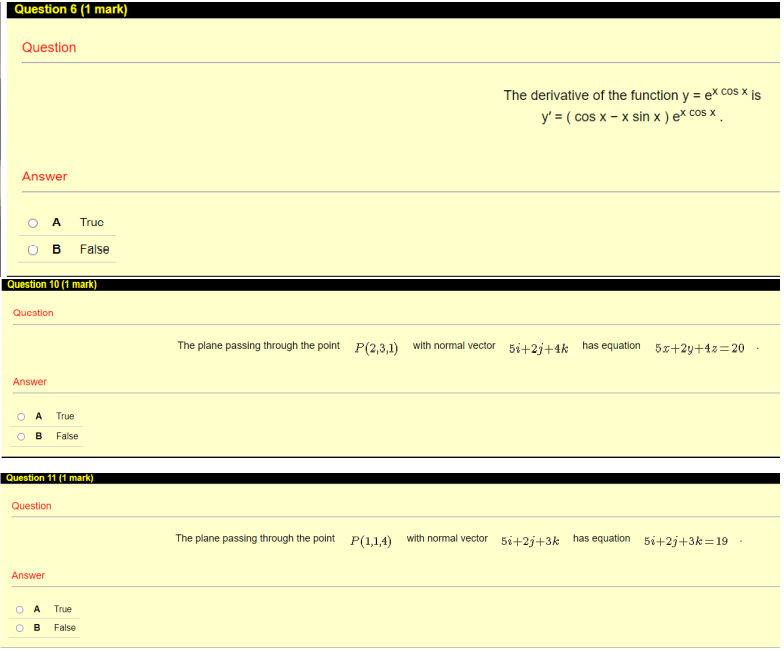Click the 'True' label in Question 6
Viewport: 784px width, 650px height.
tap(92, 222)
